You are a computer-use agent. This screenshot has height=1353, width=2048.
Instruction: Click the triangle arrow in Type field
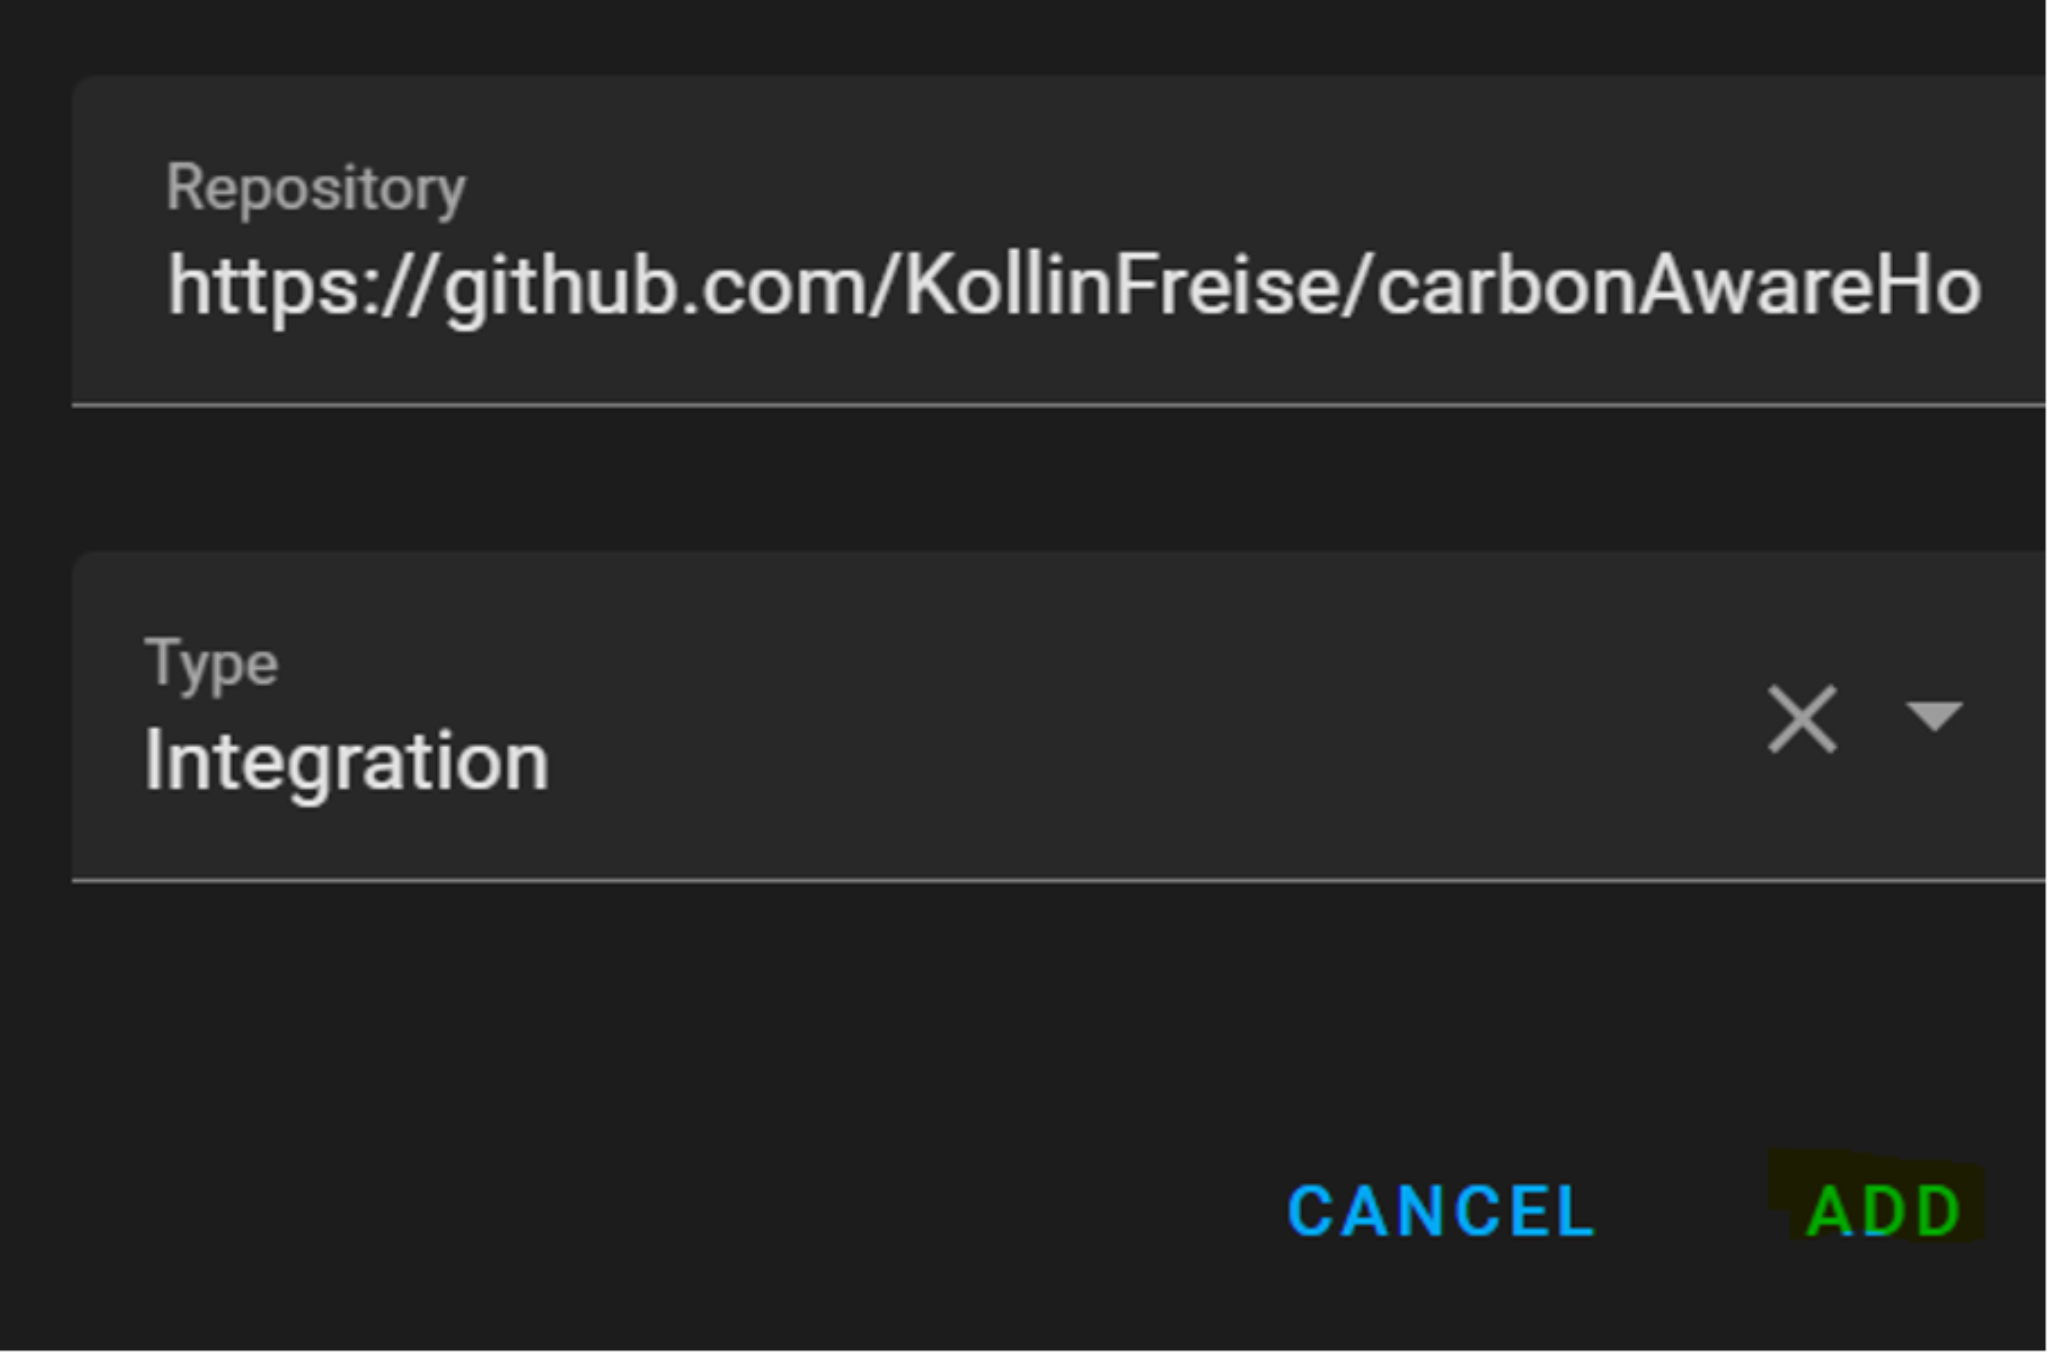[x=1934, y=716]
